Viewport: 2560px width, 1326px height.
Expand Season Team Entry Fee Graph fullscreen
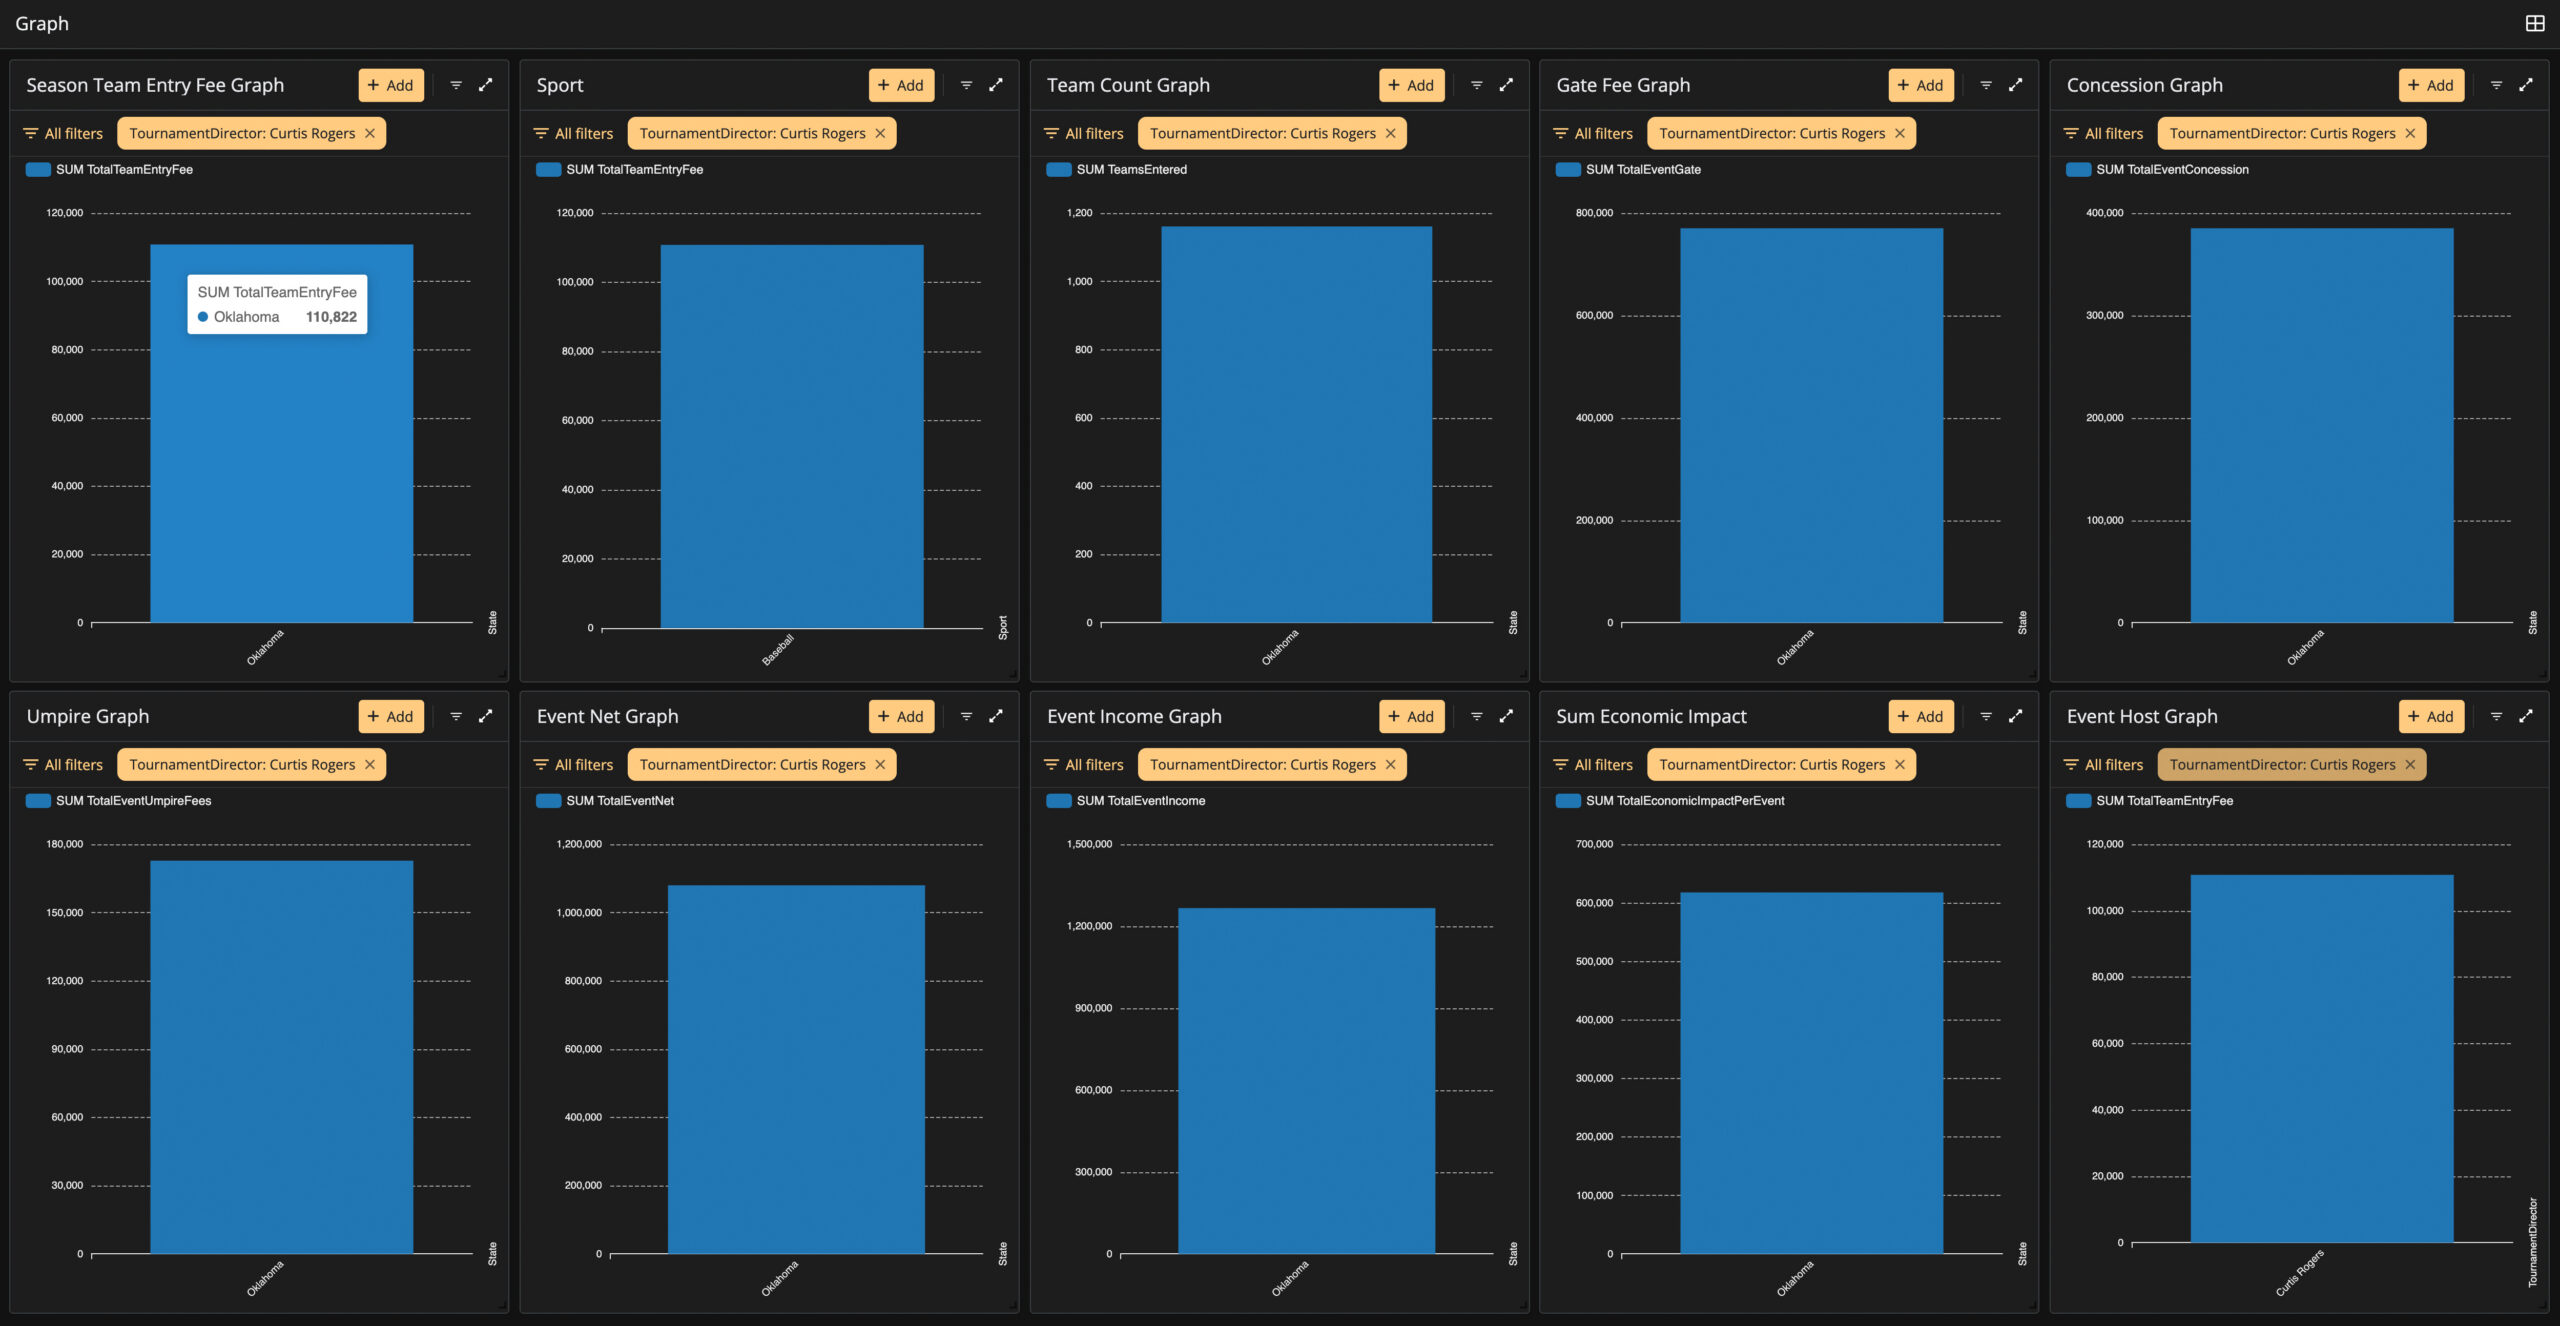point(486,85)
